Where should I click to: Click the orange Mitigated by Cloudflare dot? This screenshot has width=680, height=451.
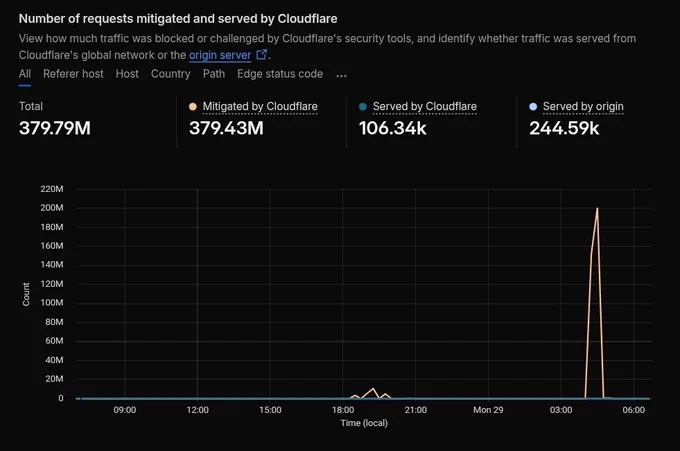pyautogui.click(x=193, y=107)
